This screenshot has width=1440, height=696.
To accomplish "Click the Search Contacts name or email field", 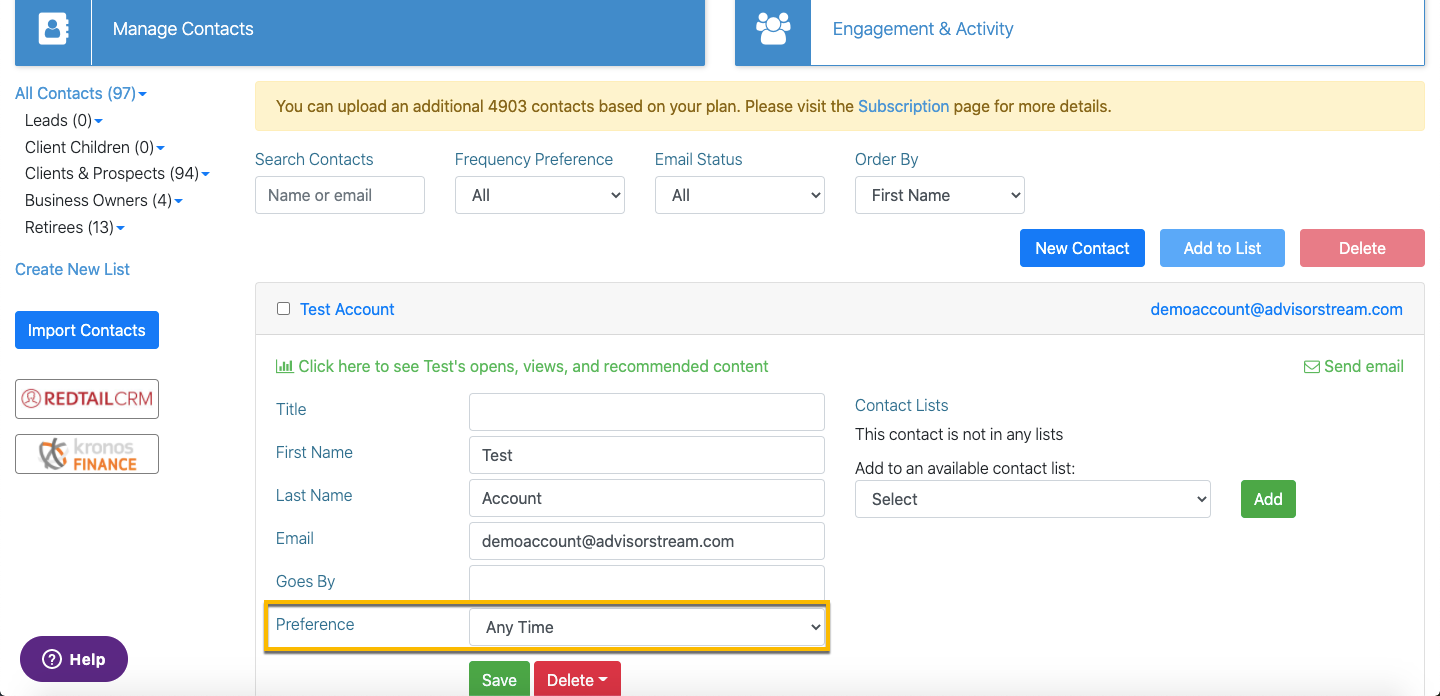I will pos(340,195).
